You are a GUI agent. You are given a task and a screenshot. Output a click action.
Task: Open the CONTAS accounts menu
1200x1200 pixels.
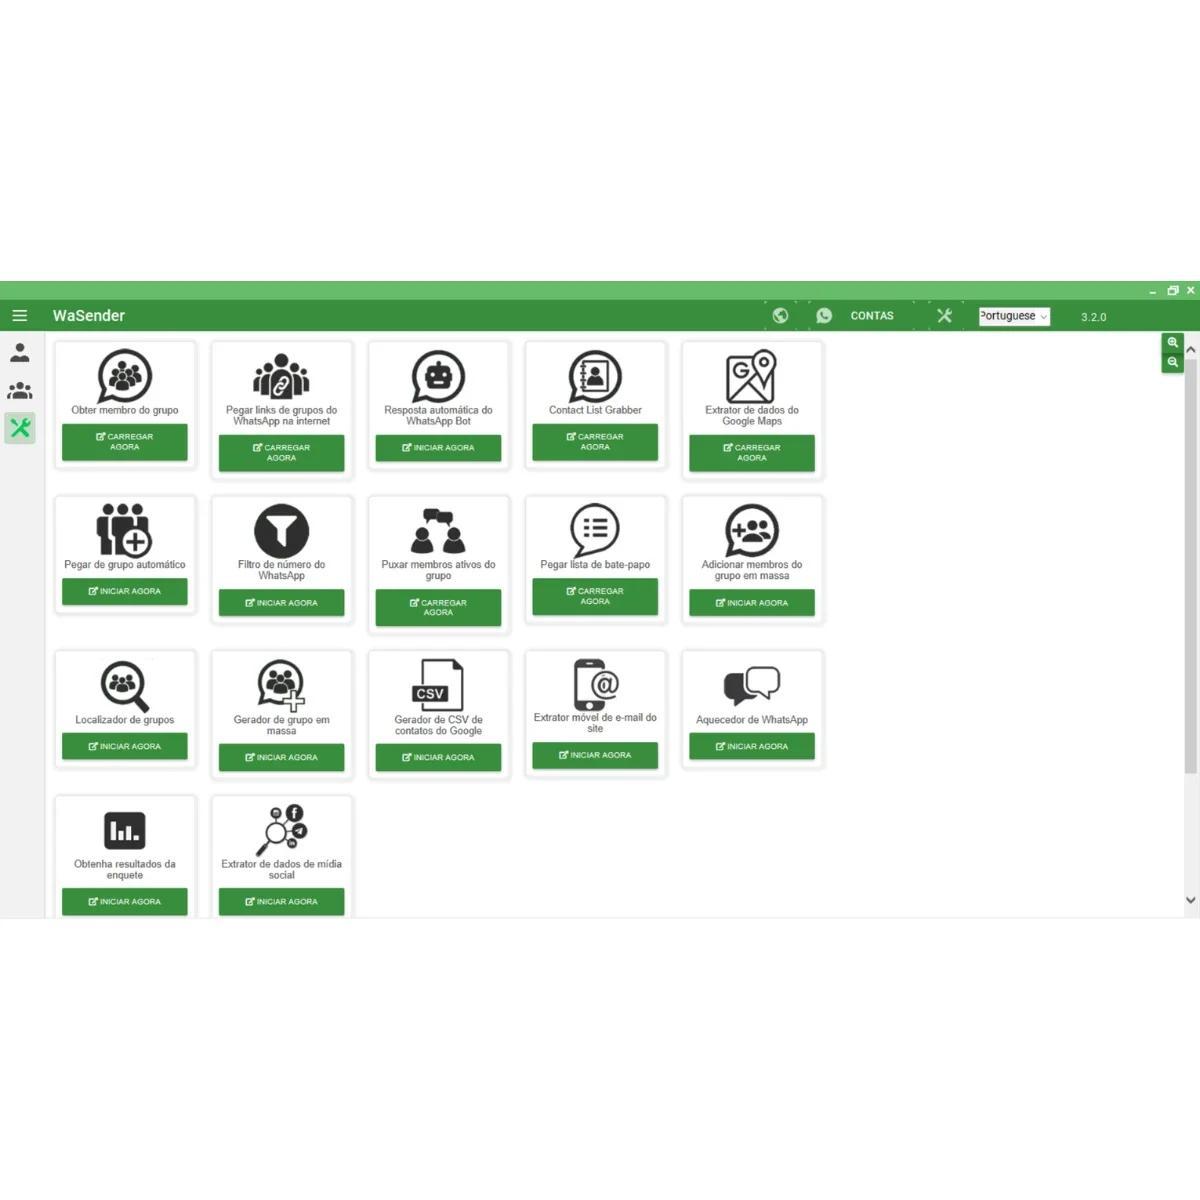pos(872,316)
